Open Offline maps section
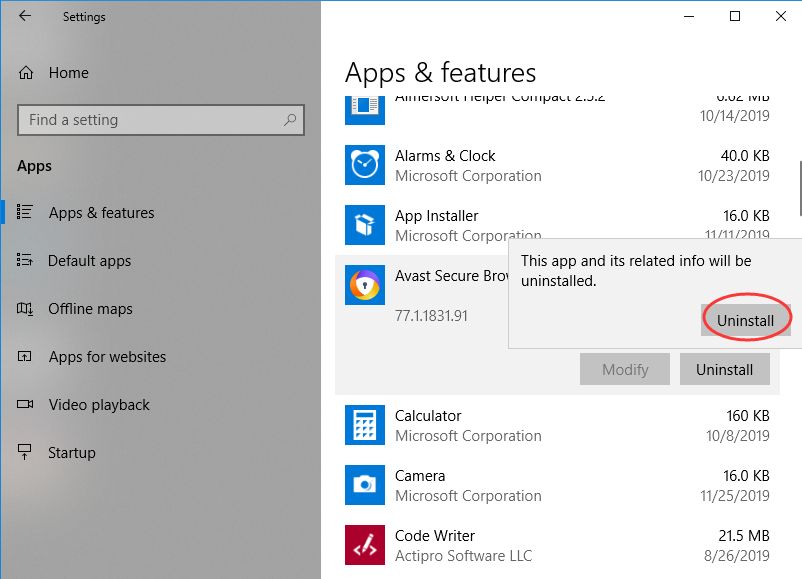The width and height of the screenshot is (802, 579). tap(90, 308)
